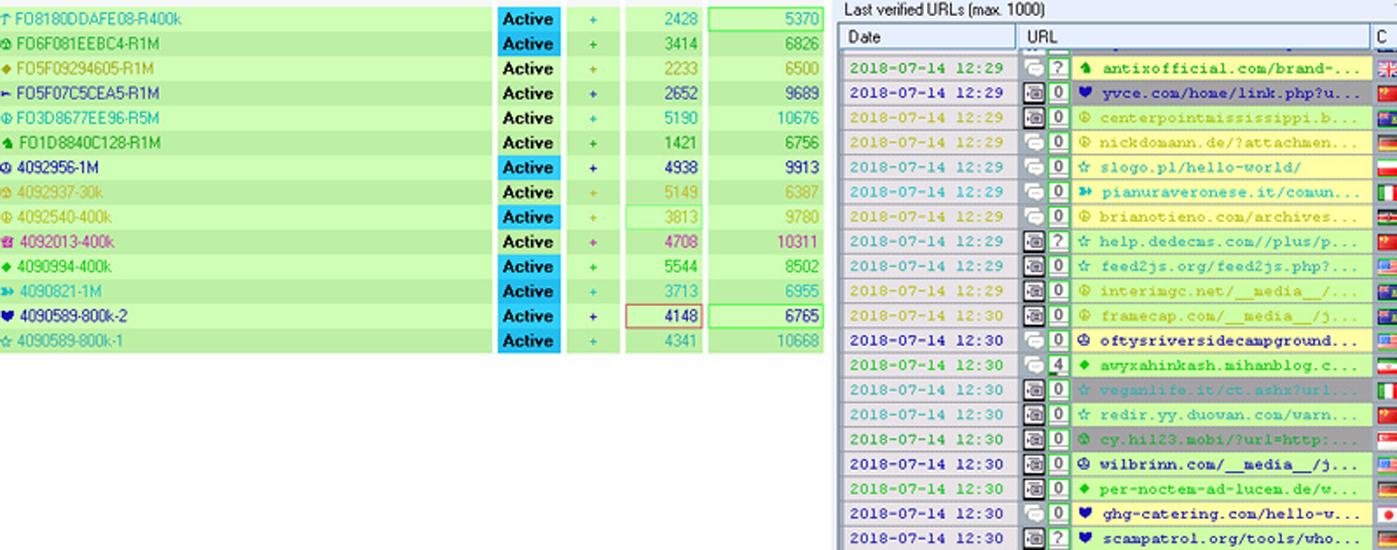
Task: Click the screenshot icon on yvce.com row
Action: [1033, 93]
